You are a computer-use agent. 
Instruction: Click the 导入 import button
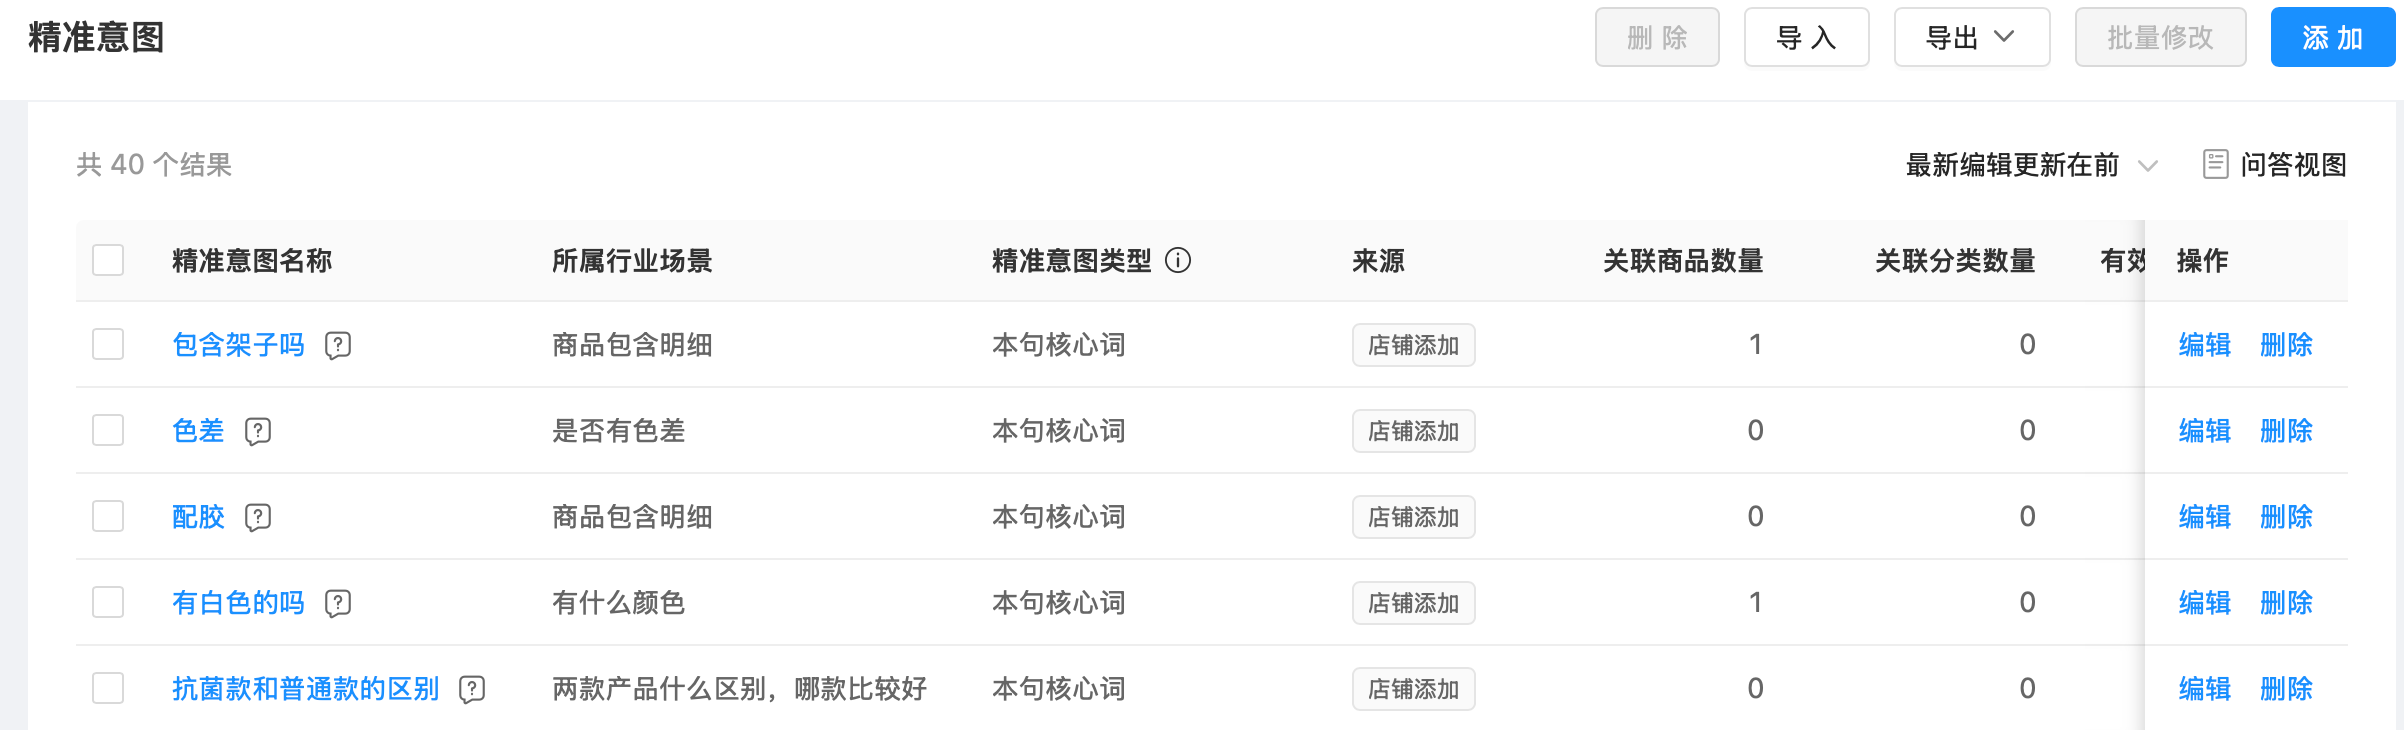[x=1806, y=37]
